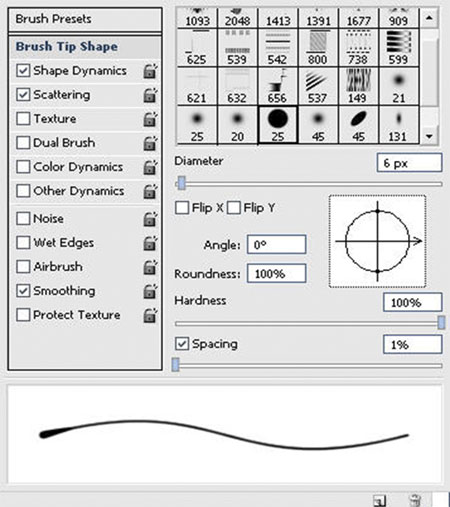This screenshot has height=507, width=450.
Task: Select the soft round 20 brush preset
Action: tap(237, 125)
